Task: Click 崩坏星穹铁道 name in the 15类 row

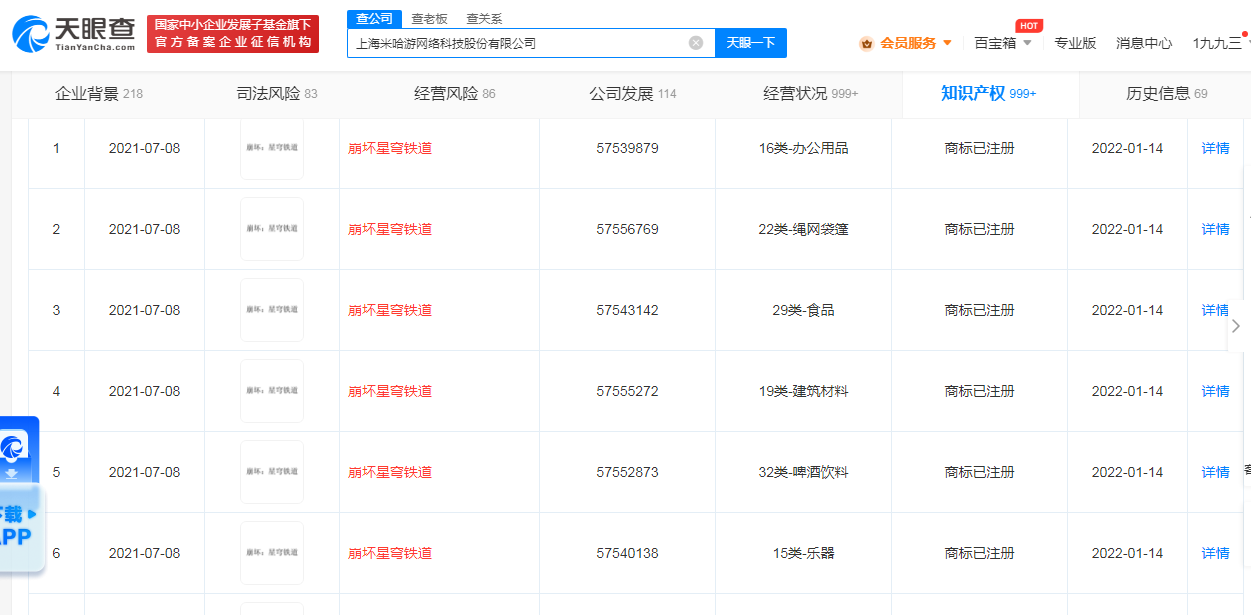Action: tap(390, 553)
